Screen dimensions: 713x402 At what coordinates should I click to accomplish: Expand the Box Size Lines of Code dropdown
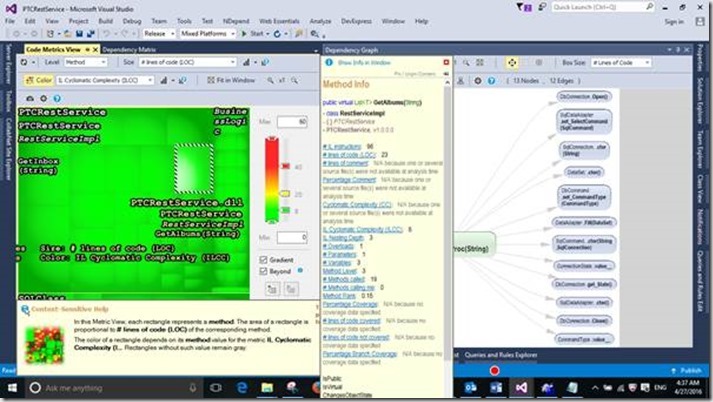tap(621, 63)
